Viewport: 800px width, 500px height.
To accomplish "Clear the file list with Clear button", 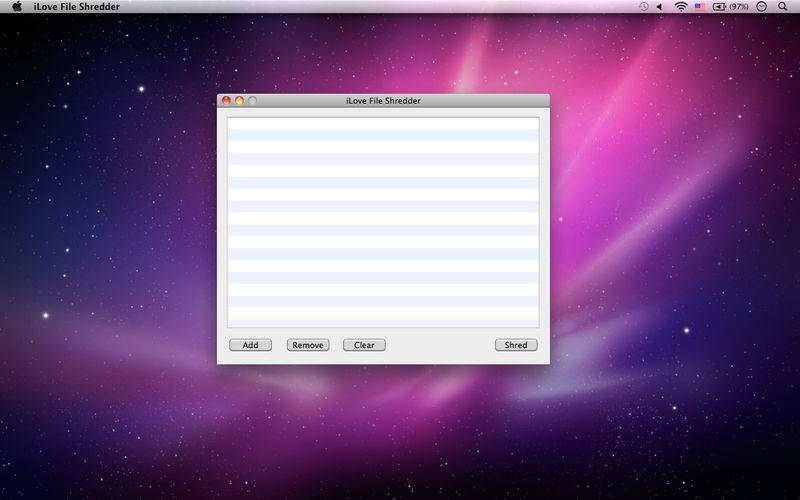I will pos(364,345).
